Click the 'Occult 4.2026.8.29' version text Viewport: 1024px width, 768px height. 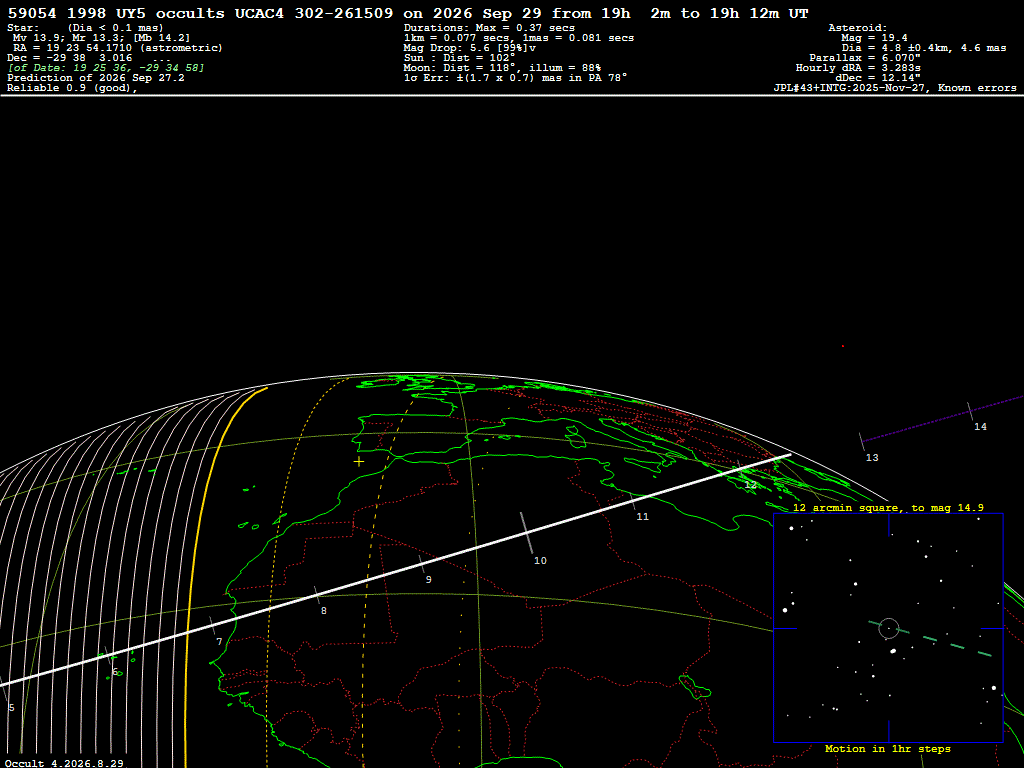64,763
